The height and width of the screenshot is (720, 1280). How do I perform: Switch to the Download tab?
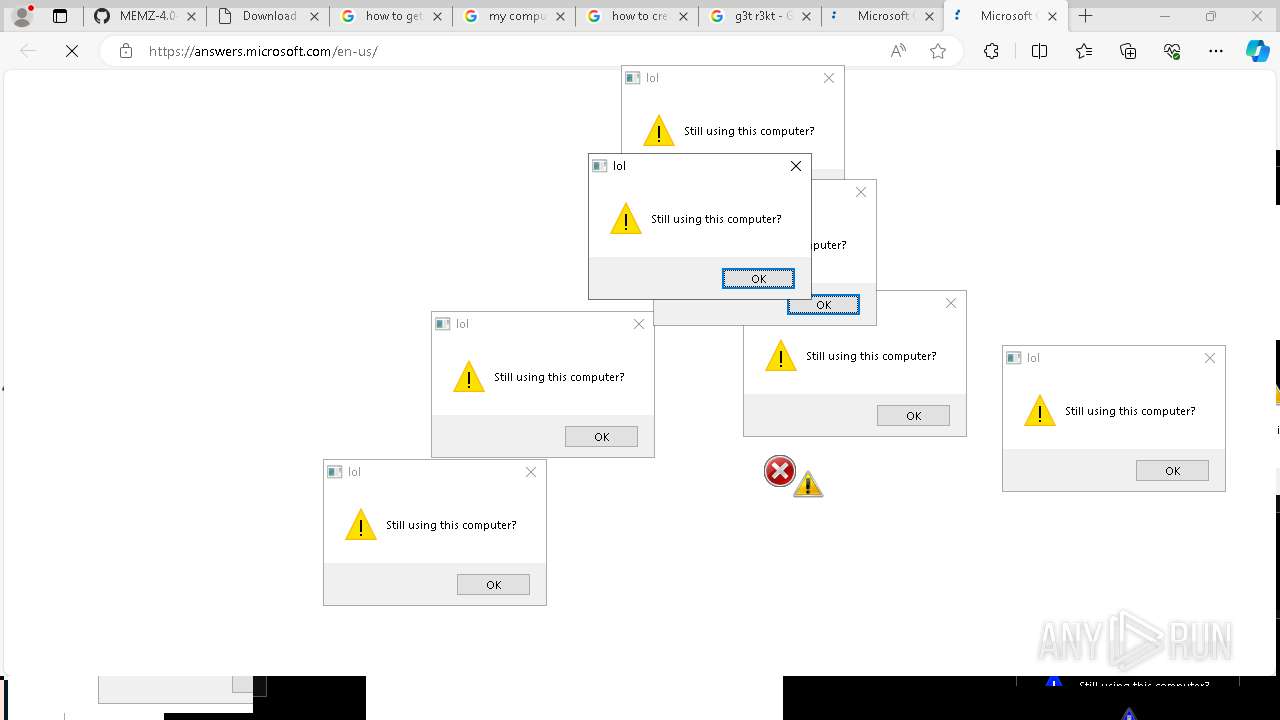click(268, 16)
